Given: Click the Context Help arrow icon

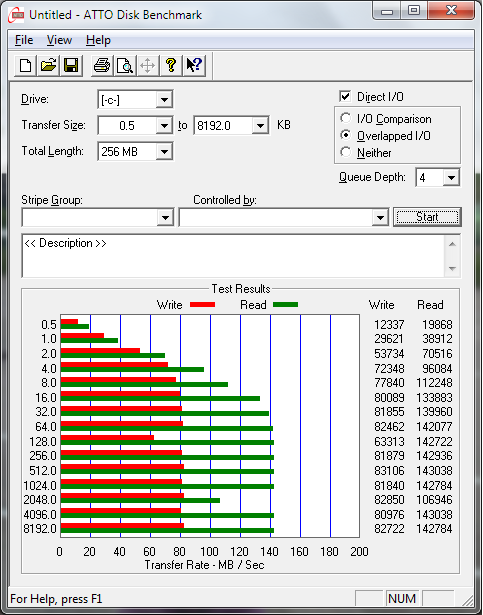Looking at the screenshot, I should point(194,65).
